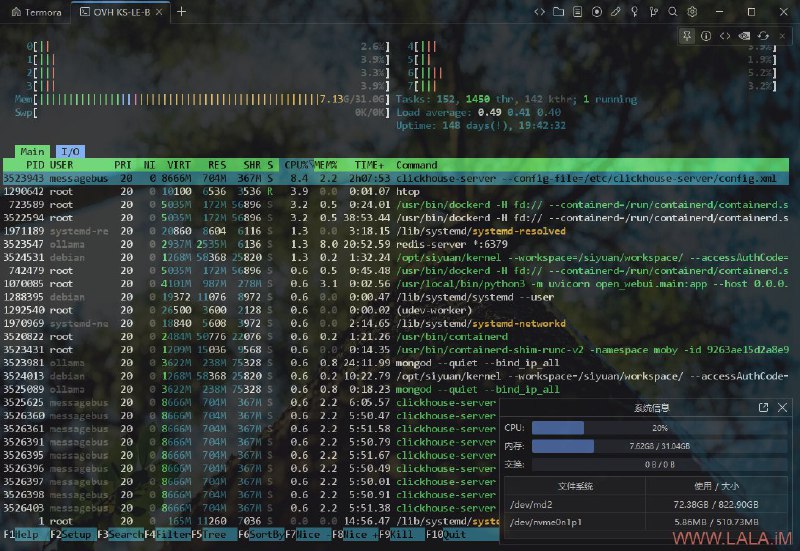
Task: Click F9 Kill in the bottom bar
Action: pyautogui.click(x=403, y=534)
